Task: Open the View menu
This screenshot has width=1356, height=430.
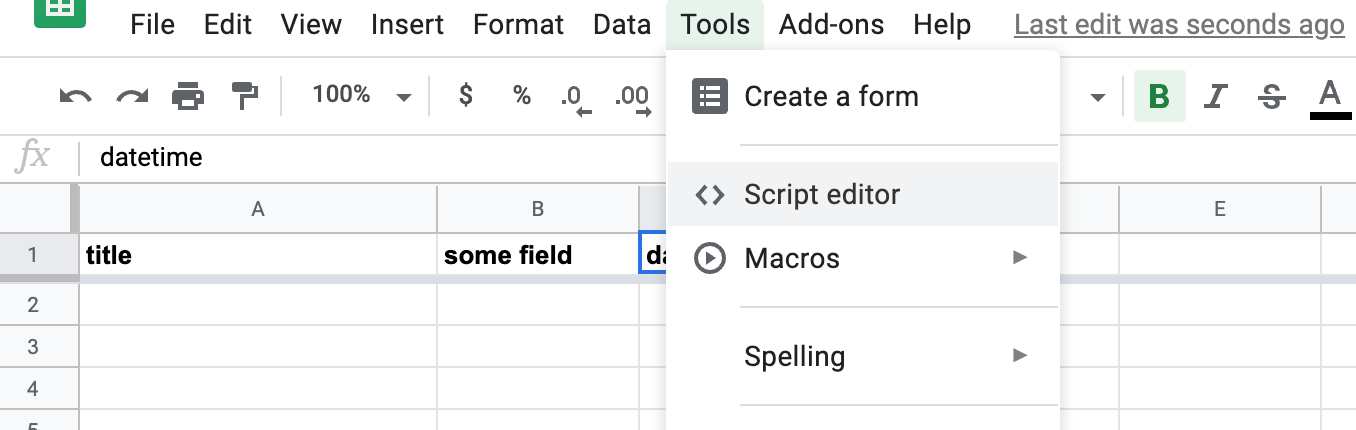Action: [311, 24]
